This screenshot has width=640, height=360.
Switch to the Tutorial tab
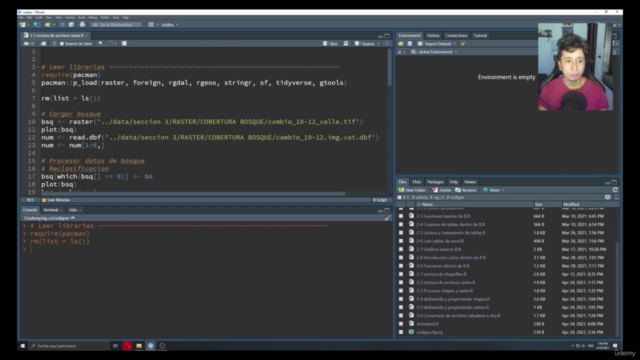[480, 36]
